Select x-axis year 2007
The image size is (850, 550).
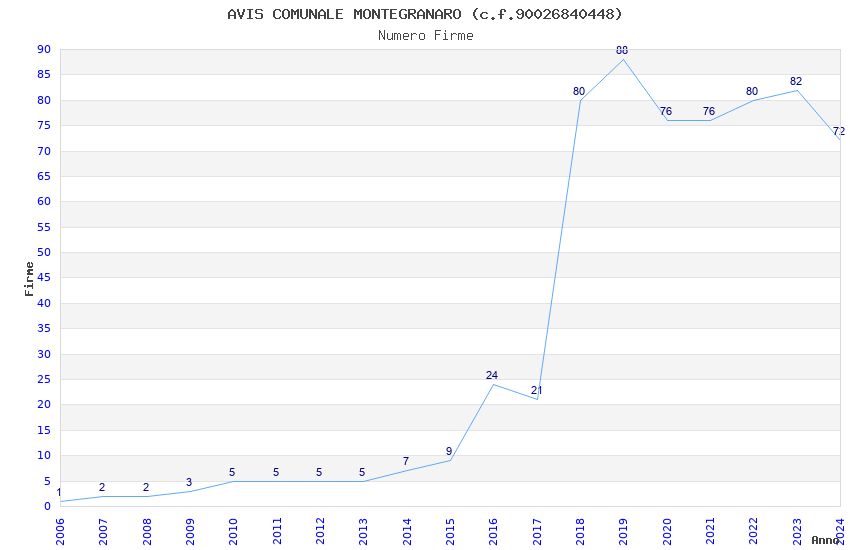(x=103, y=532)
